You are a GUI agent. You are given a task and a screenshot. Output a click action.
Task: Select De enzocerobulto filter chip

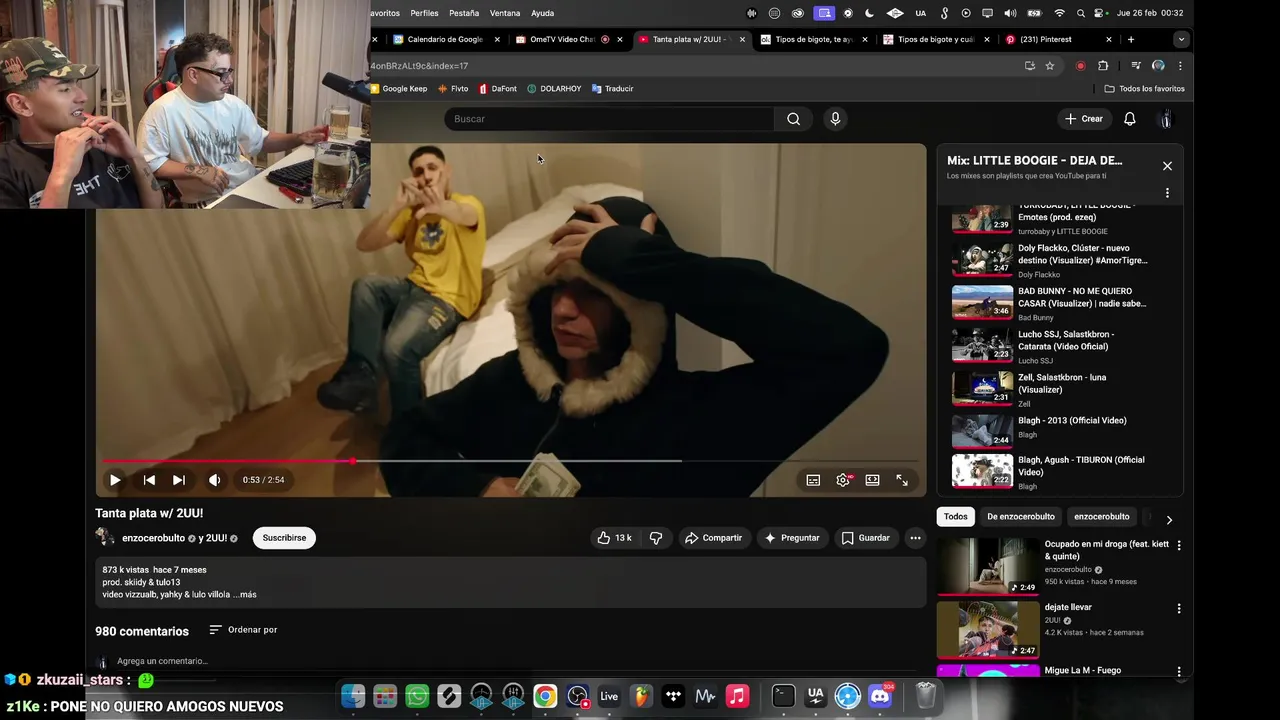[x=1021, y=517]
